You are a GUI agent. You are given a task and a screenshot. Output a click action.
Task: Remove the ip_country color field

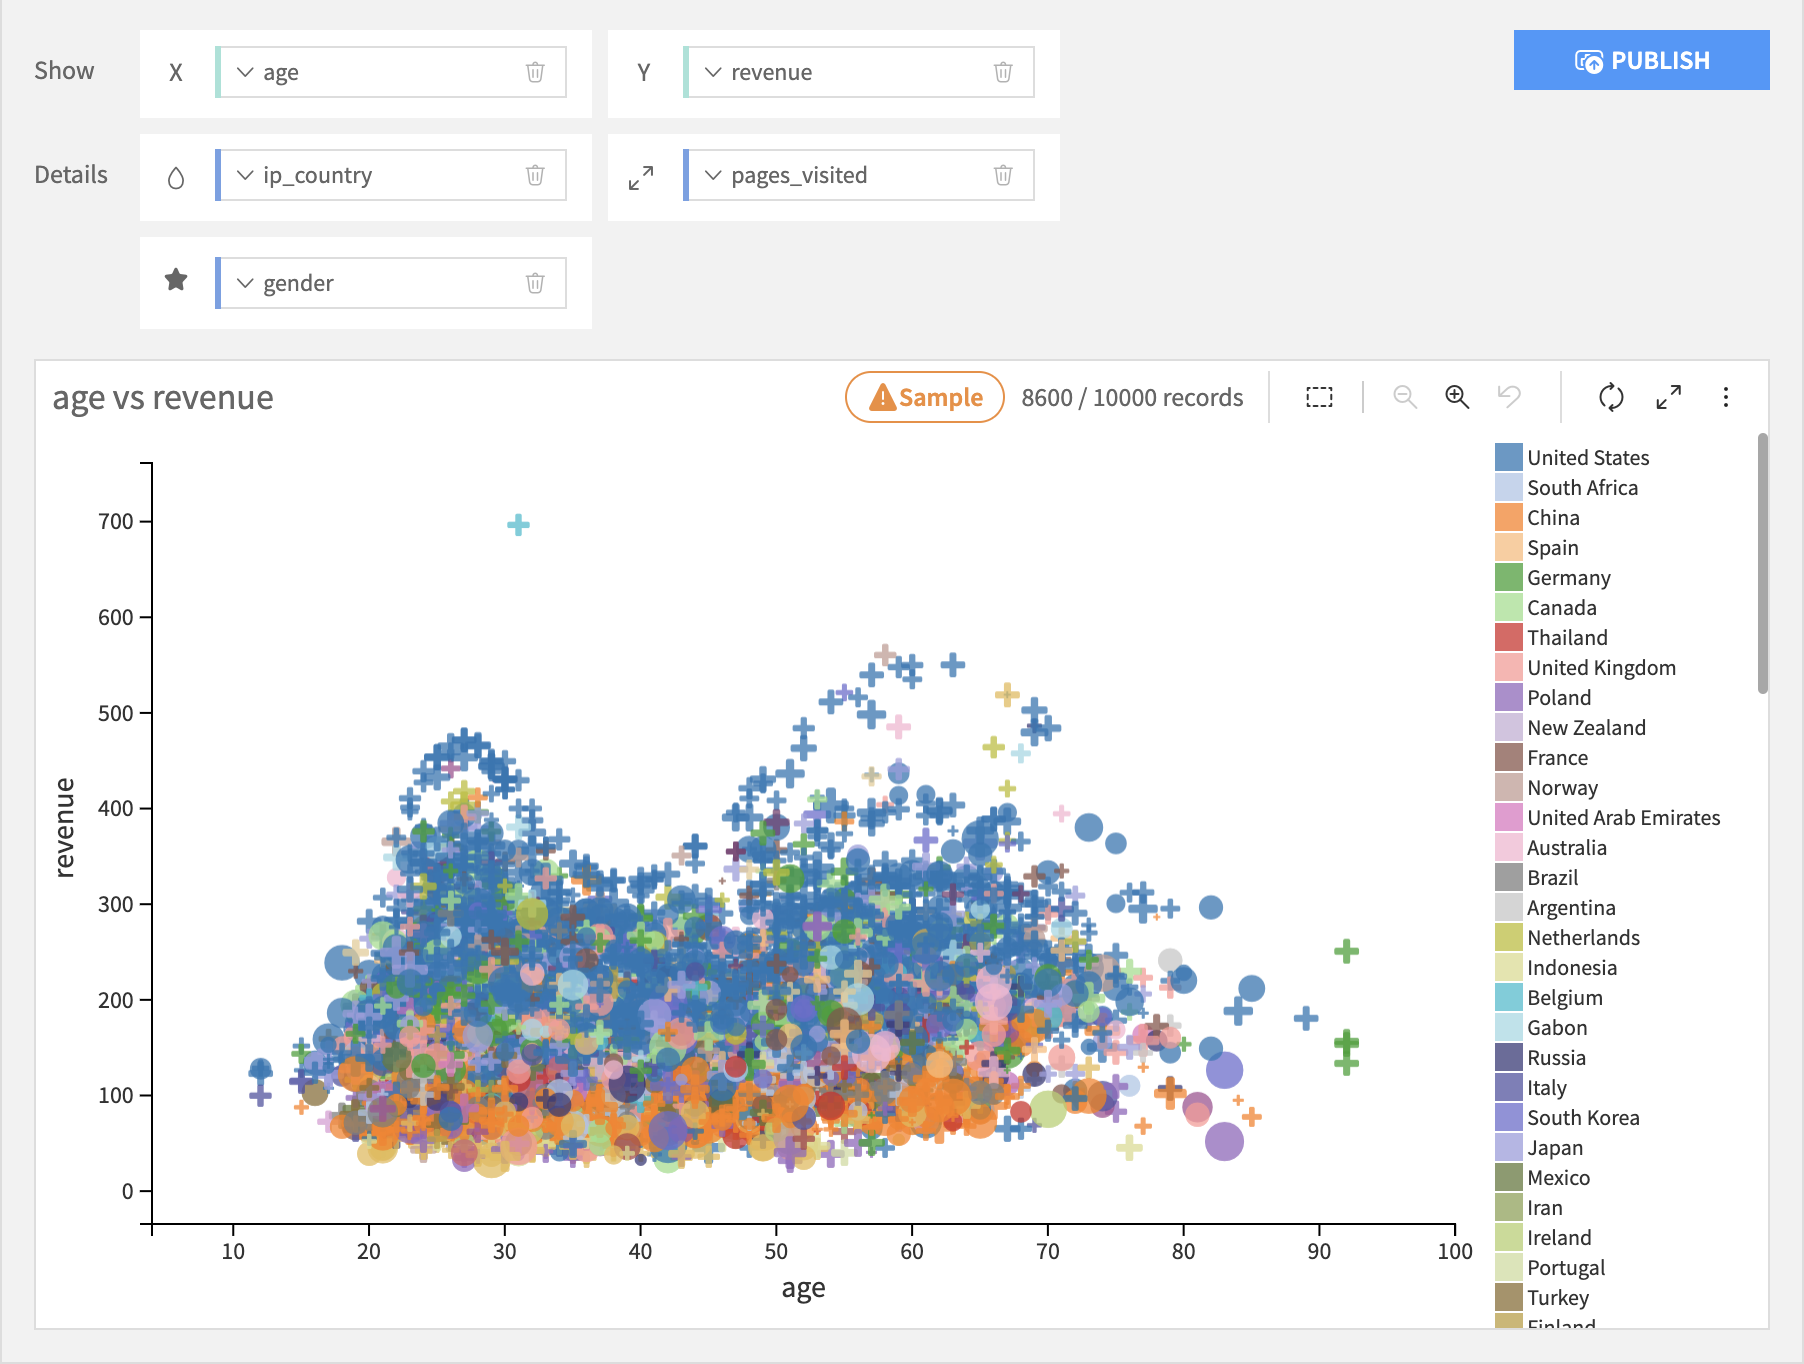click(x=535, y=175)
